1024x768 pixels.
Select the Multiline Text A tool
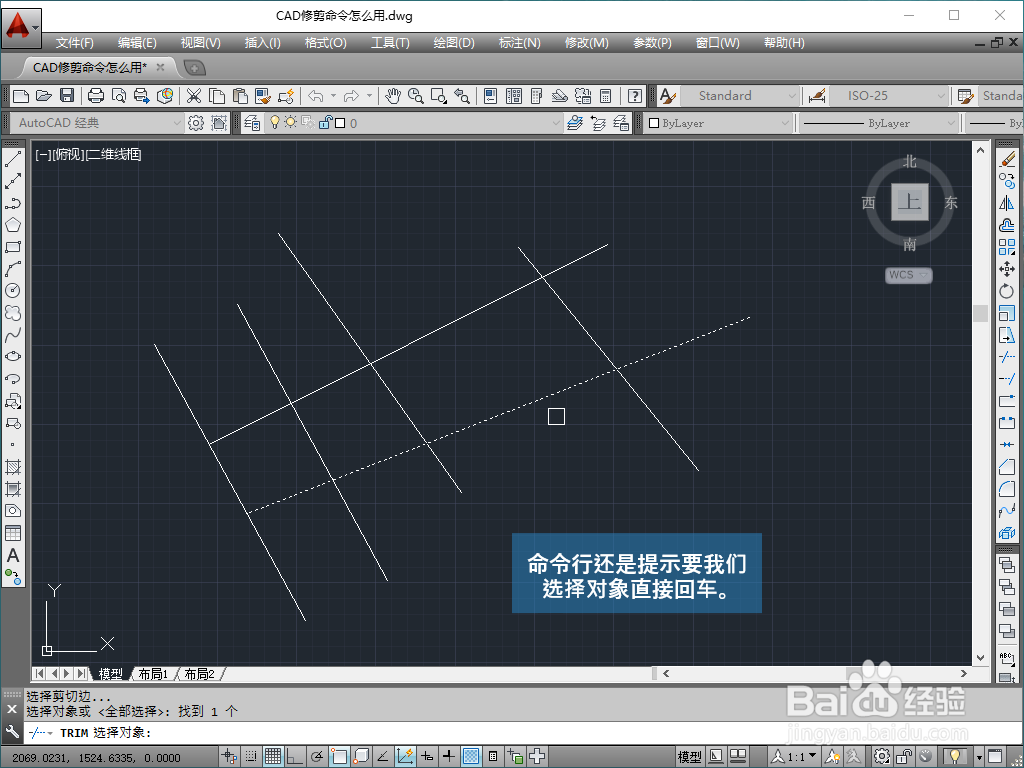pyautogui.click(x=12, y=556)
